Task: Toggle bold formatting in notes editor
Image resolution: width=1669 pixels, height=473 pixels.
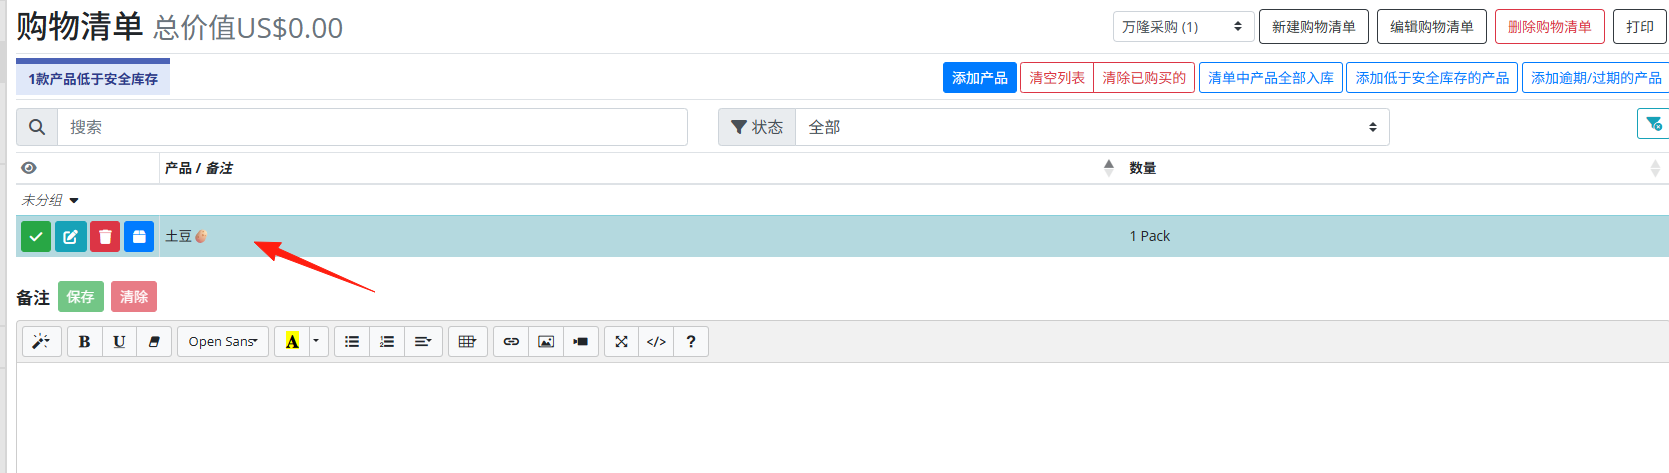Action: click(85, 342)
